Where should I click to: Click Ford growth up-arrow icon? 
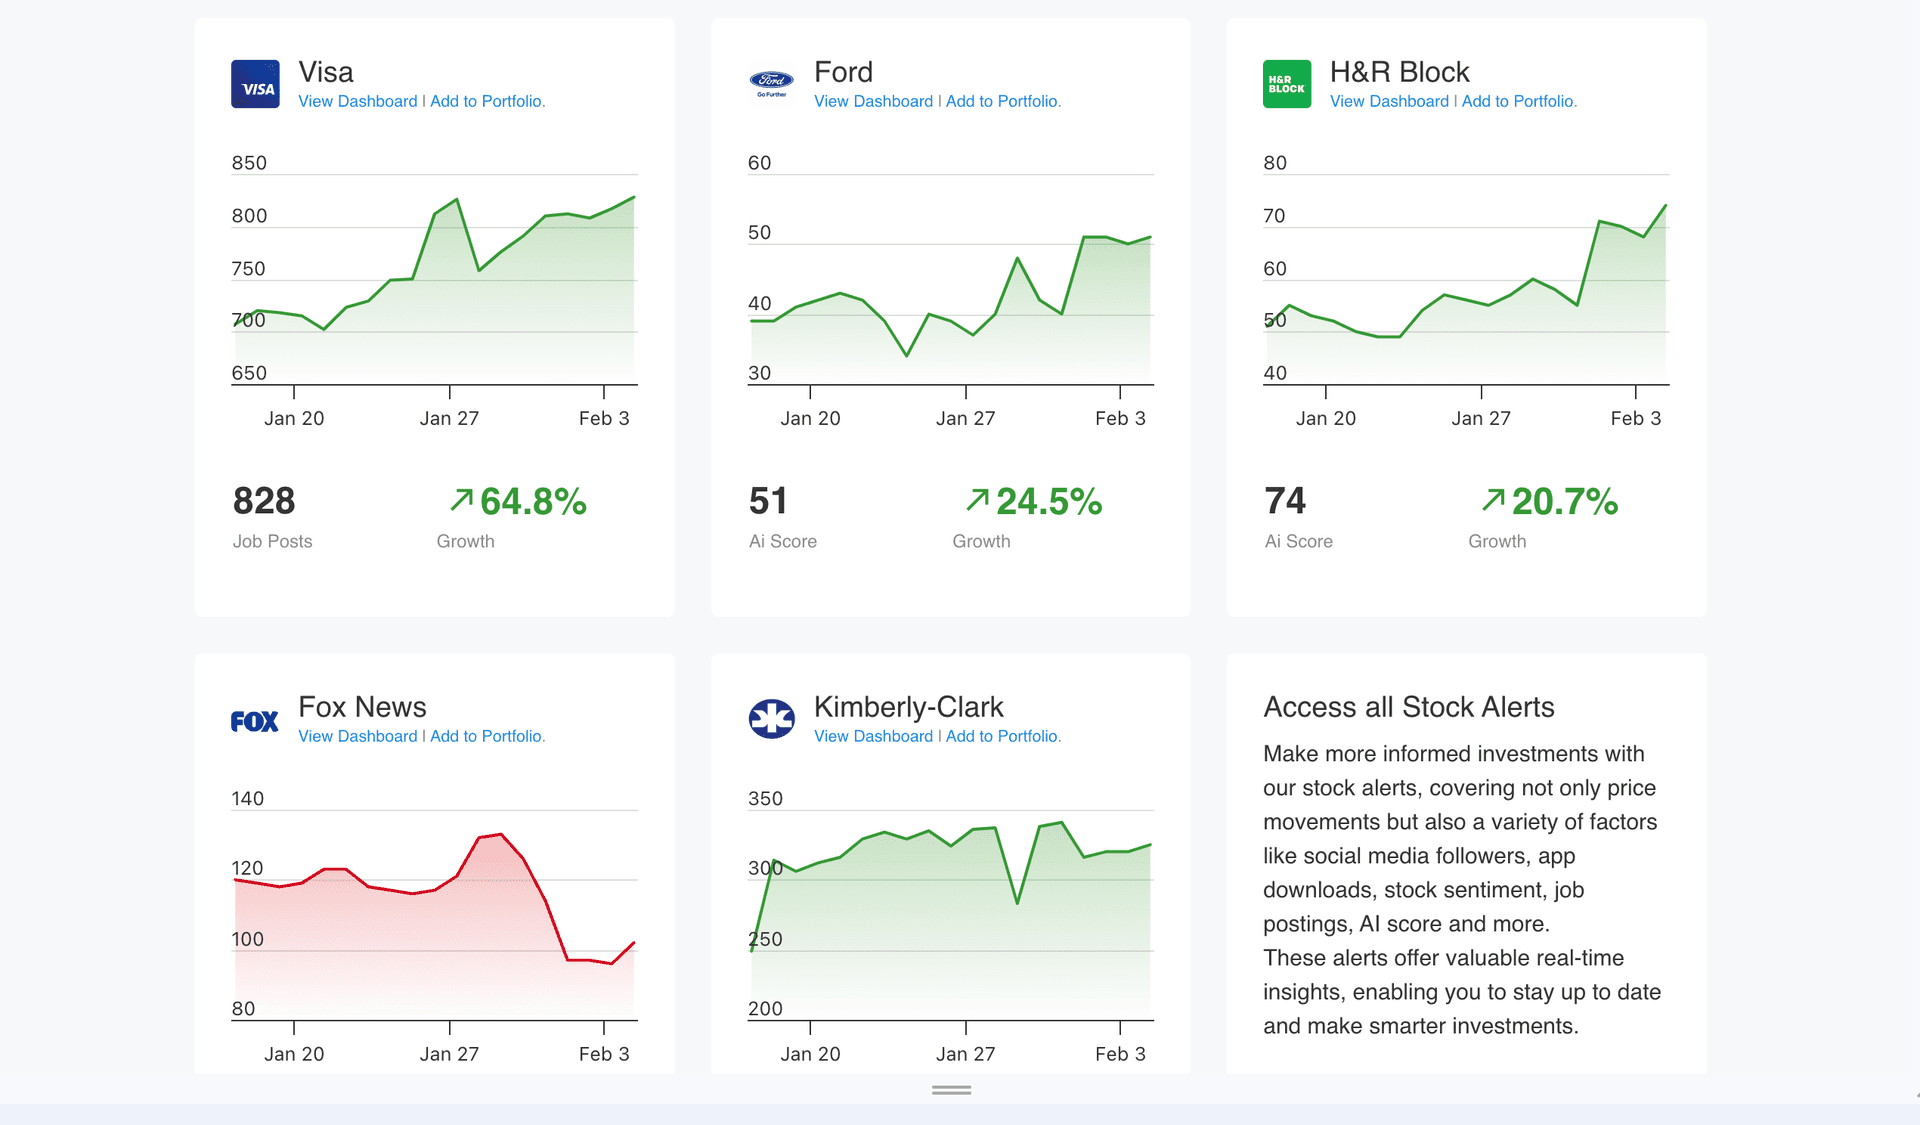point(977,499)
